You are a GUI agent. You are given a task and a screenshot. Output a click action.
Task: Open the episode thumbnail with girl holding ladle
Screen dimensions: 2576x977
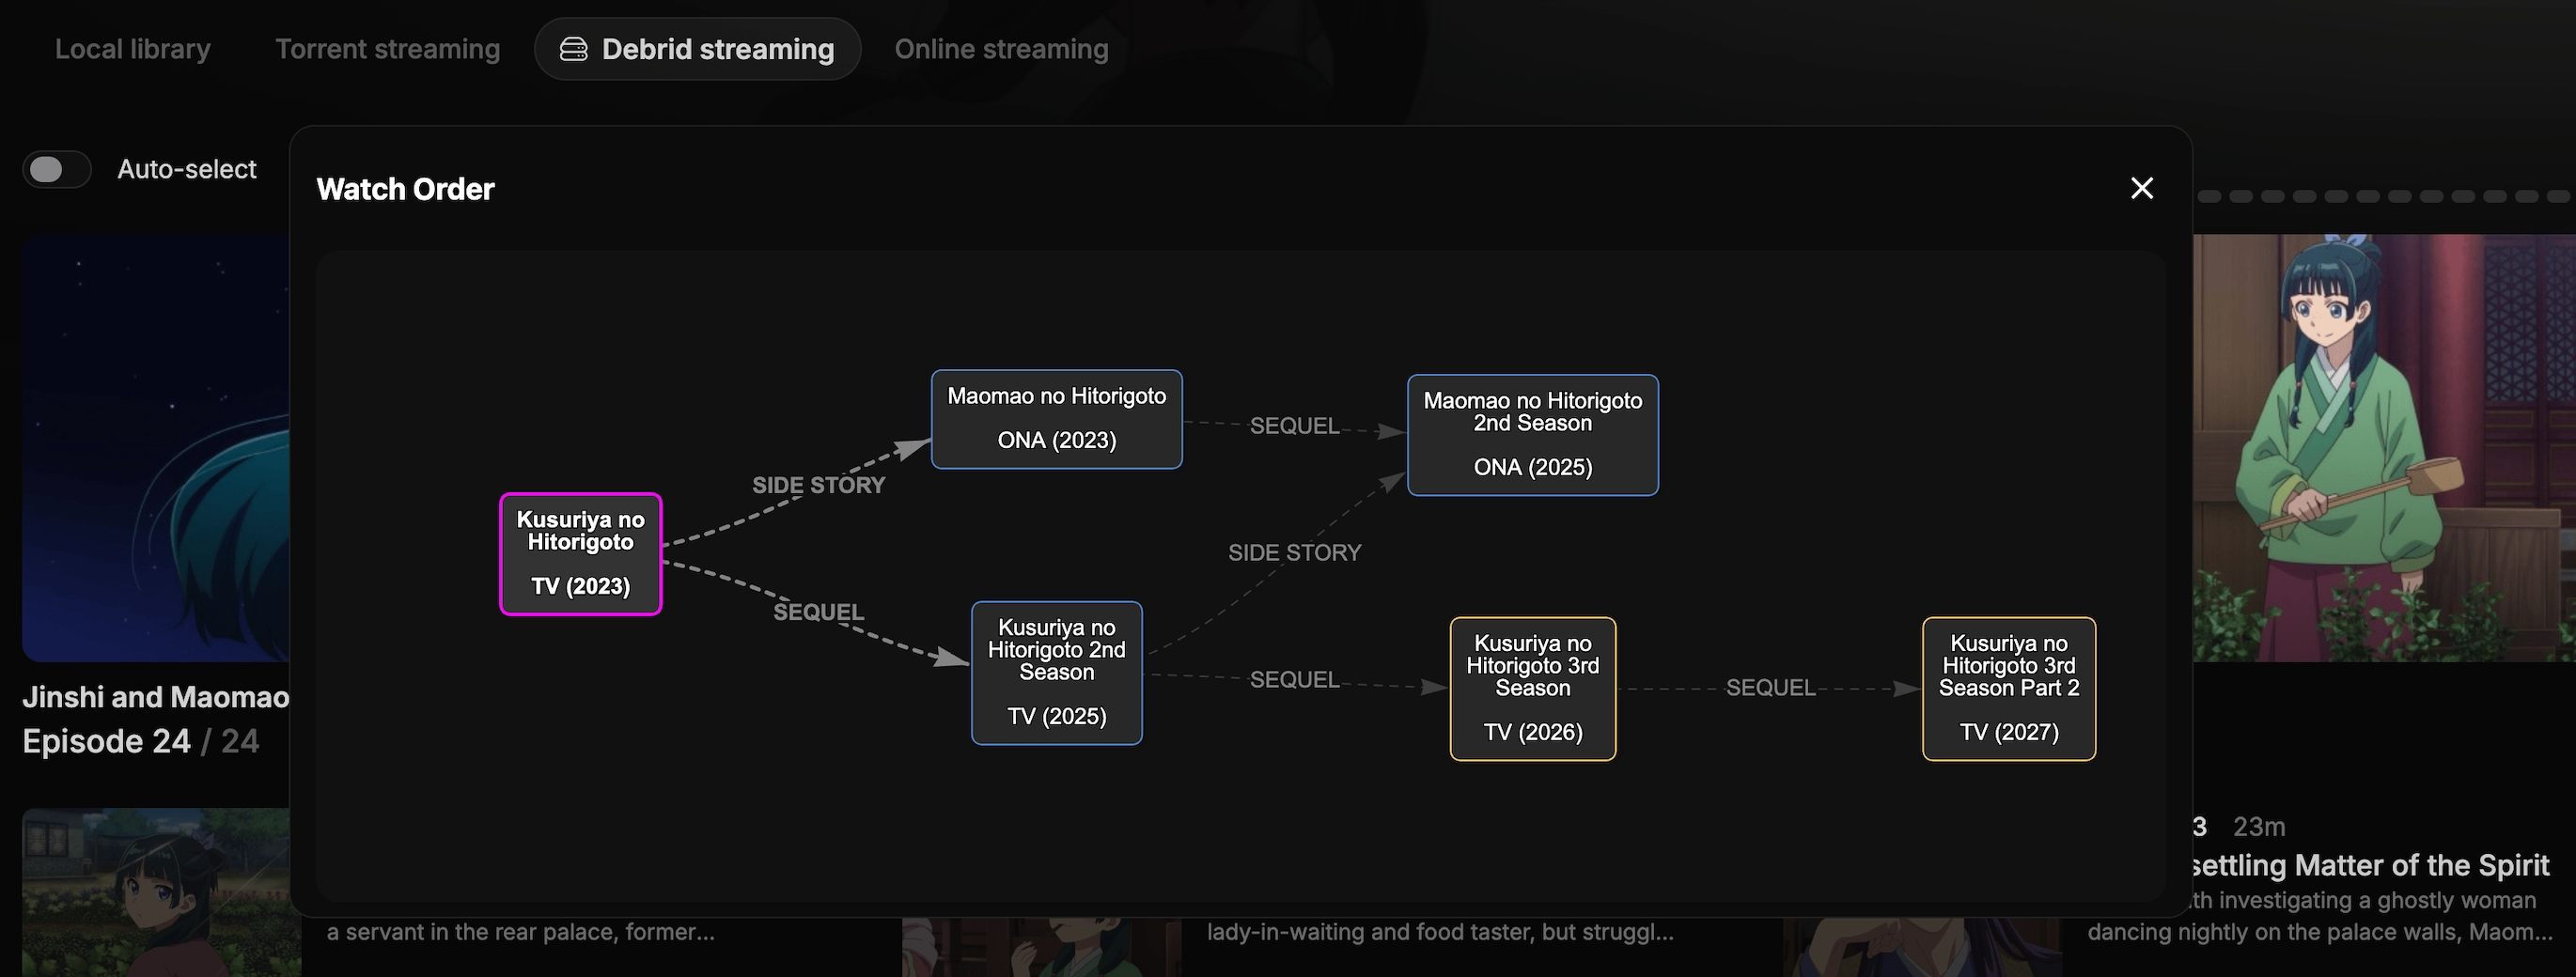(2384, 447)
